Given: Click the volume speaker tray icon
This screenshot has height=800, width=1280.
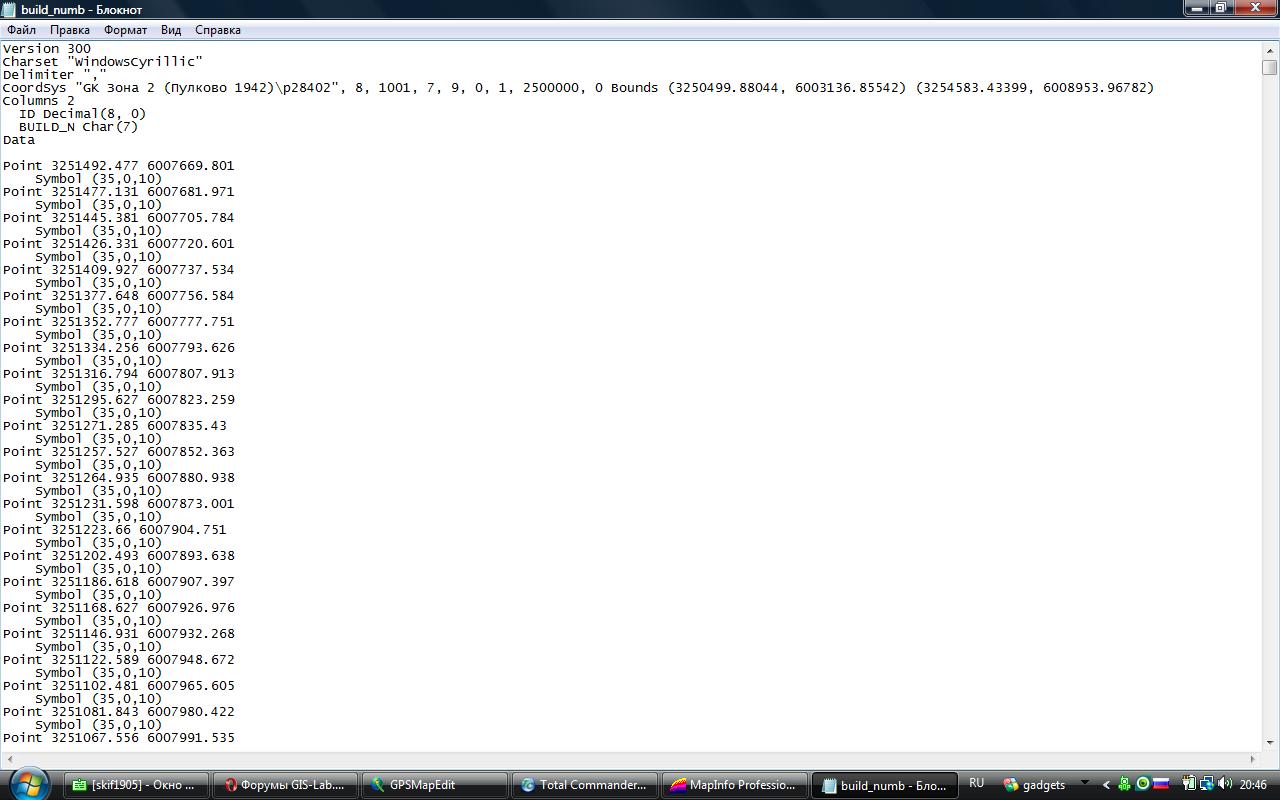Looking at the screenshot, I should 1225,784.
